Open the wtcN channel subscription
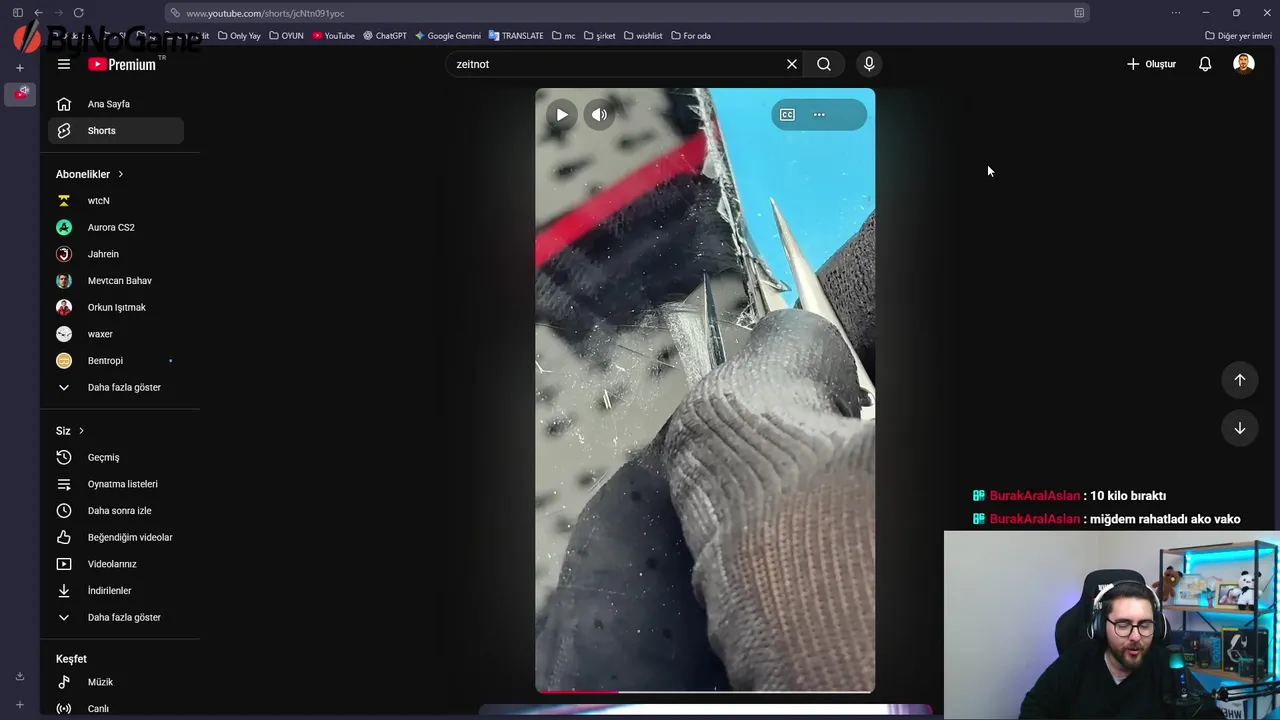The height and width of the screenshot is (720, 1280). tap(116, 201)
